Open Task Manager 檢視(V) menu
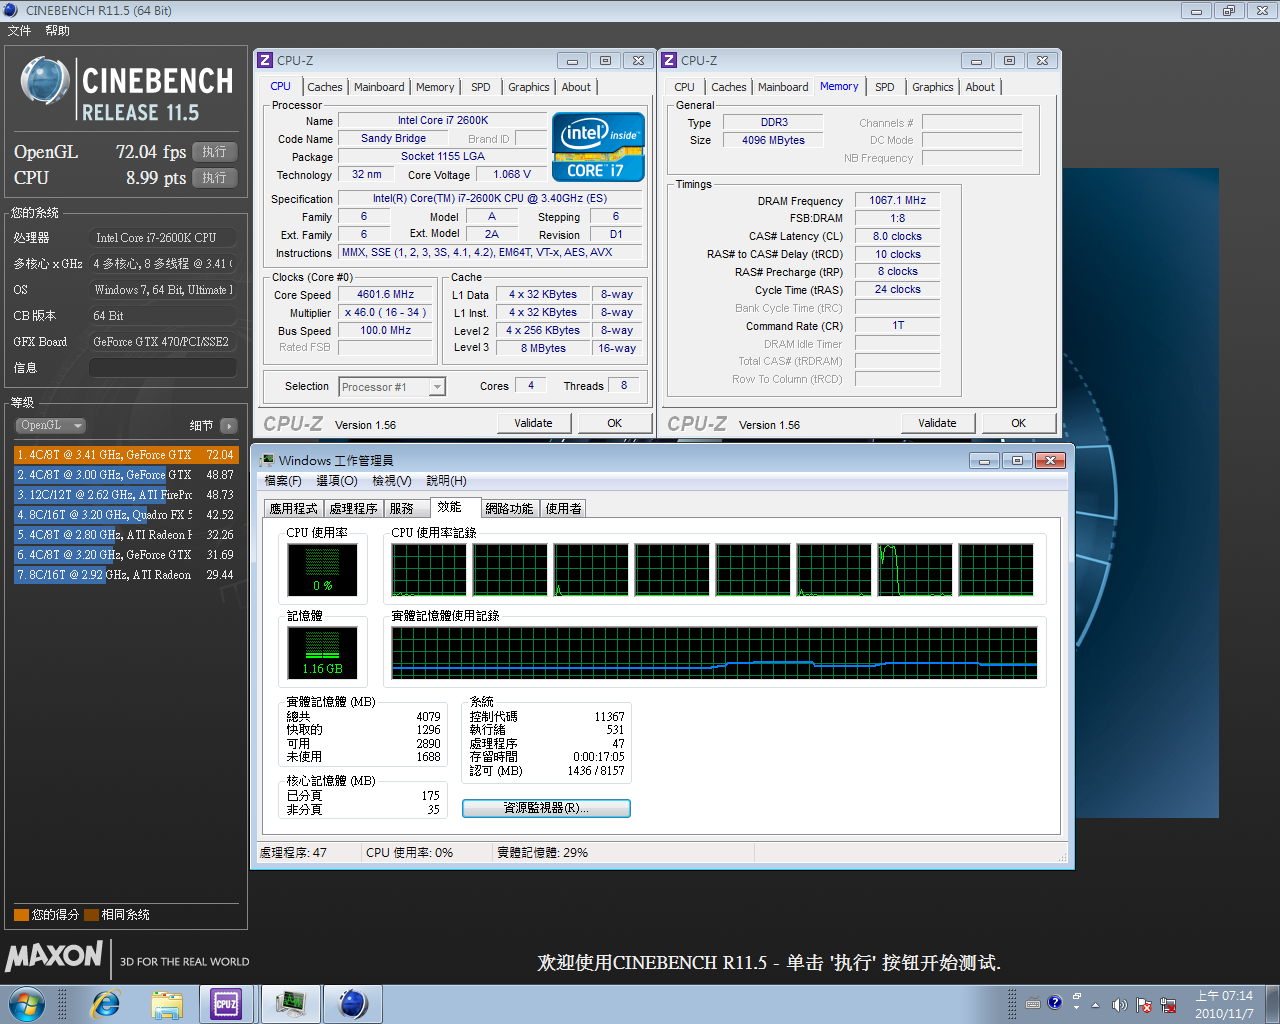 [392, 481]
